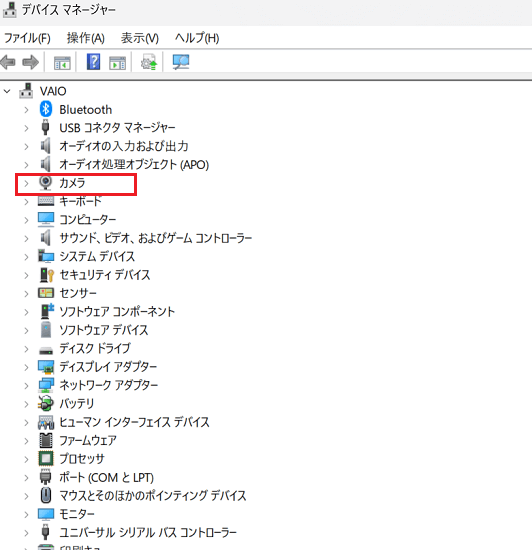Click the センサー icon

tap(46, 293)
